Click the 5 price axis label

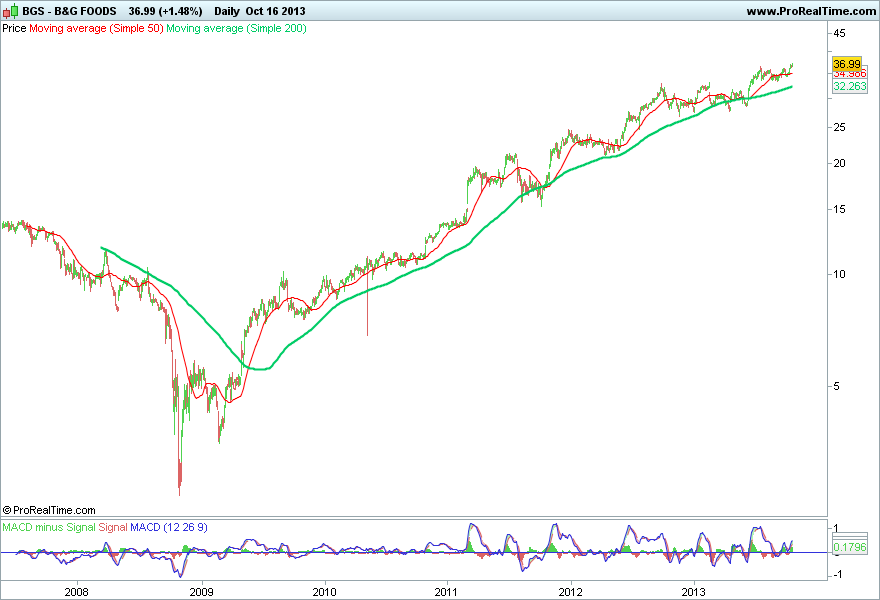836,386
